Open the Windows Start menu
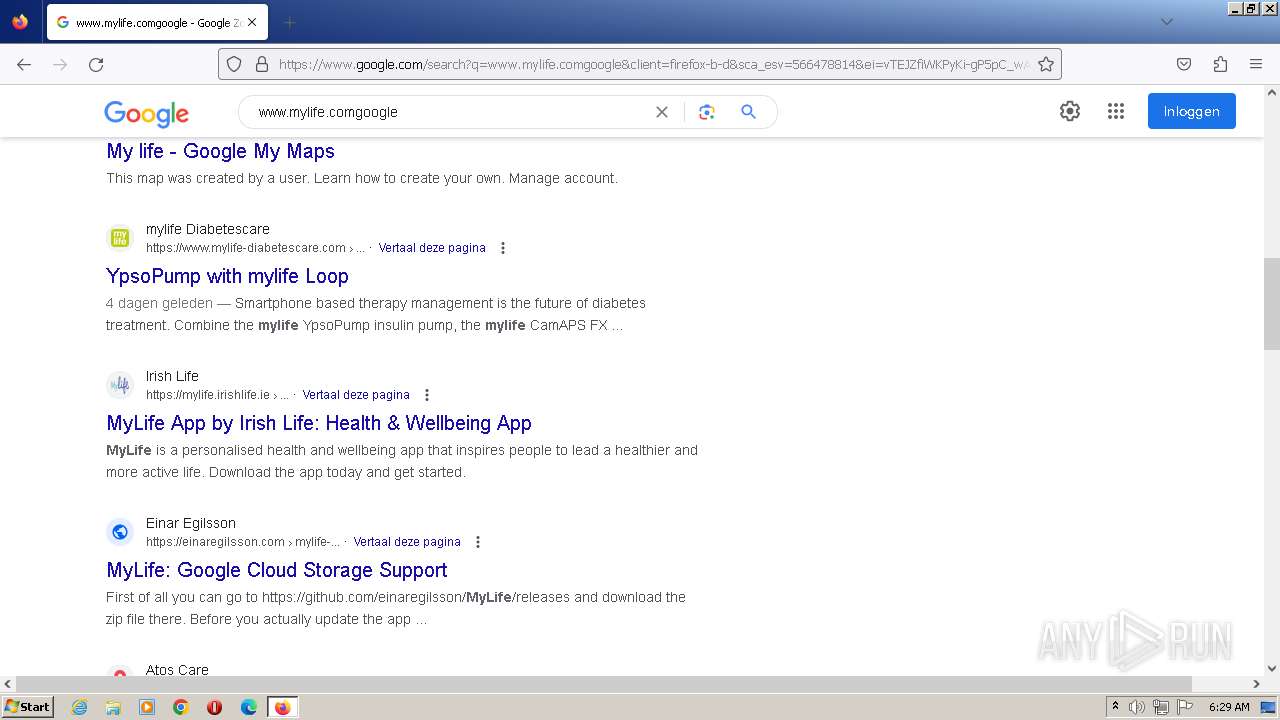 [28, 707]
